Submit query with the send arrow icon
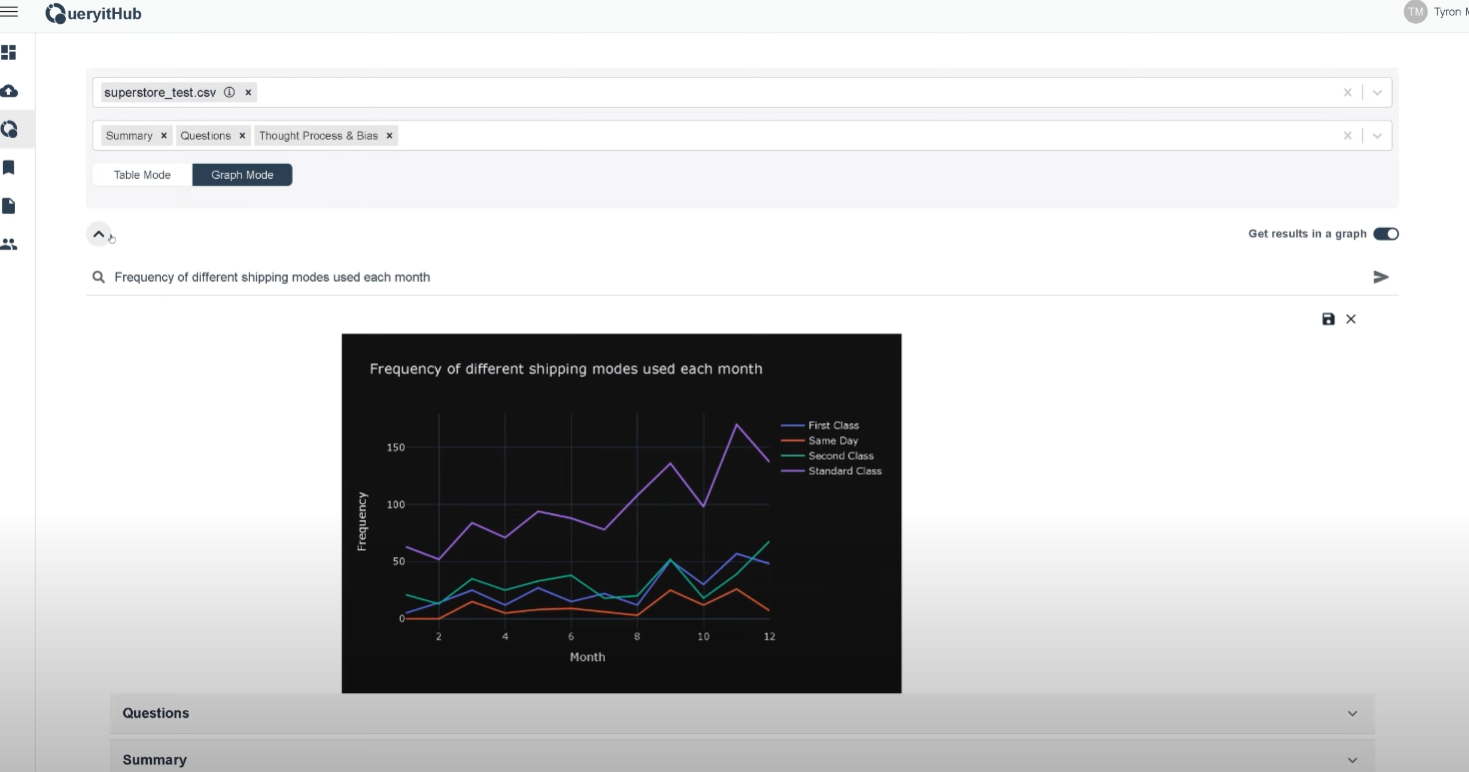 1381,277
